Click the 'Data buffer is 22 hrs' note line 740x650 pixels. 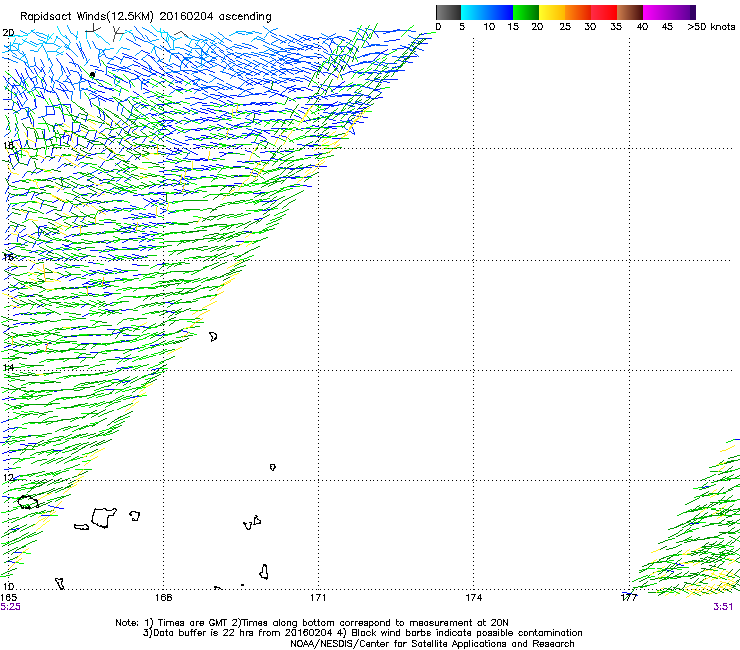pyautogui.click(x=362, y=633)
